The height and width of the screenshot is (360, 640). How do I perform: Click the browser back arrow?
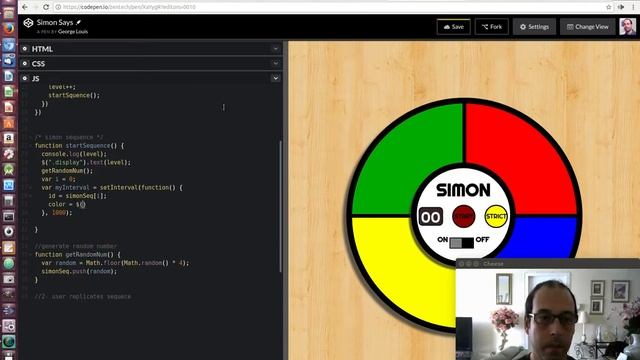[x=25, y=7]
